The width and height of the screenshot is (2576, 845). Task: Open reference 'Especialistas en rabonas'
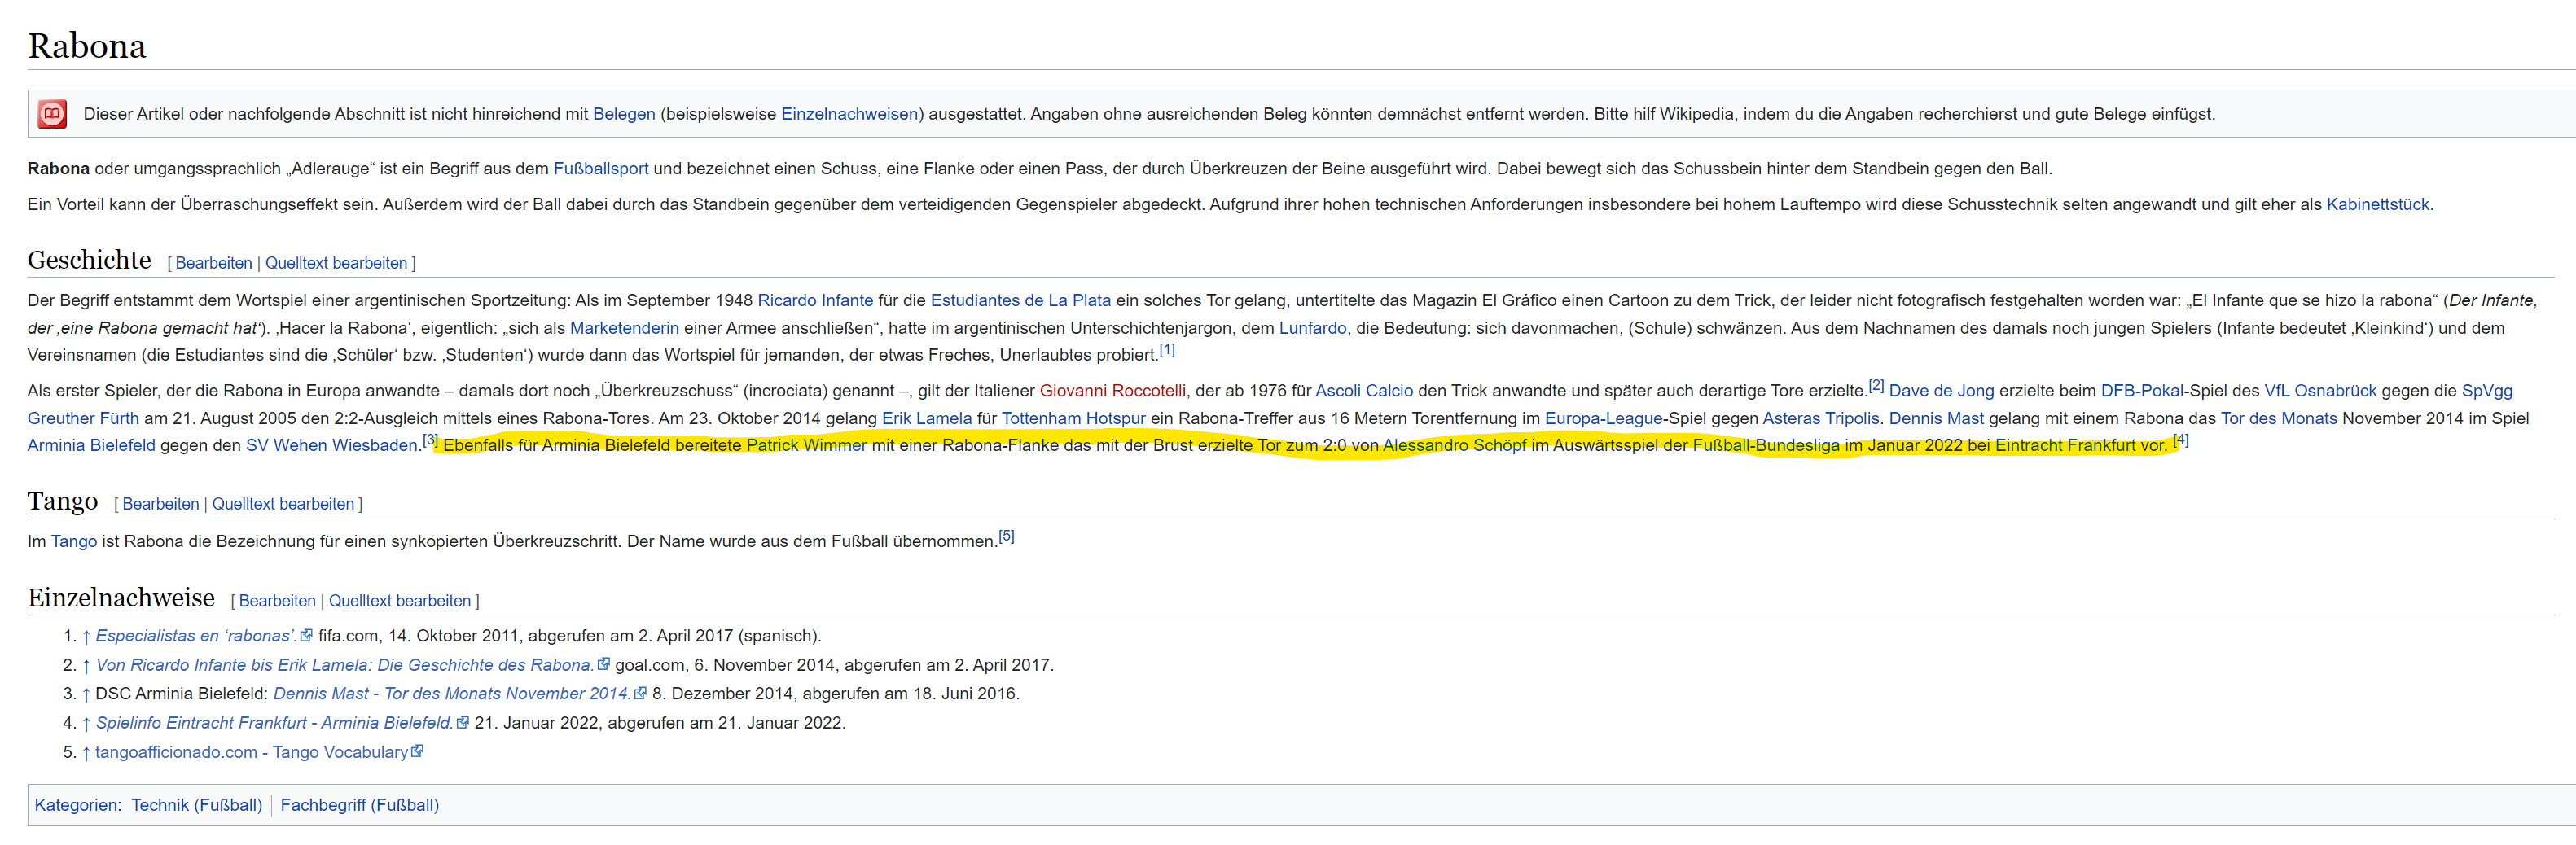click(x=196, y=636)
